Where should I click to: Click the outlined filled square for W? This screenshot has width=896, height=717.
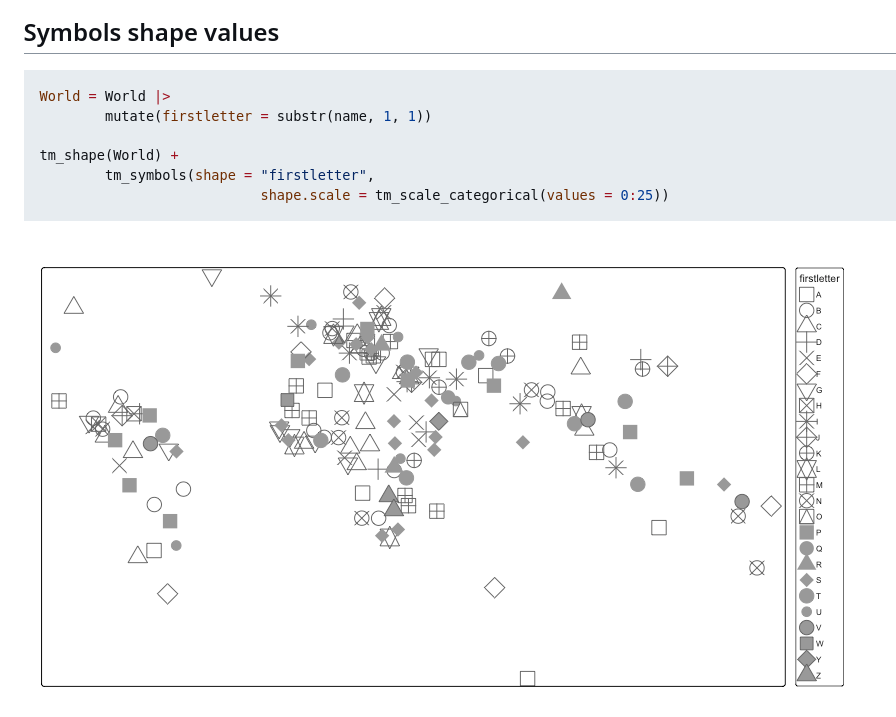[806, 643]
